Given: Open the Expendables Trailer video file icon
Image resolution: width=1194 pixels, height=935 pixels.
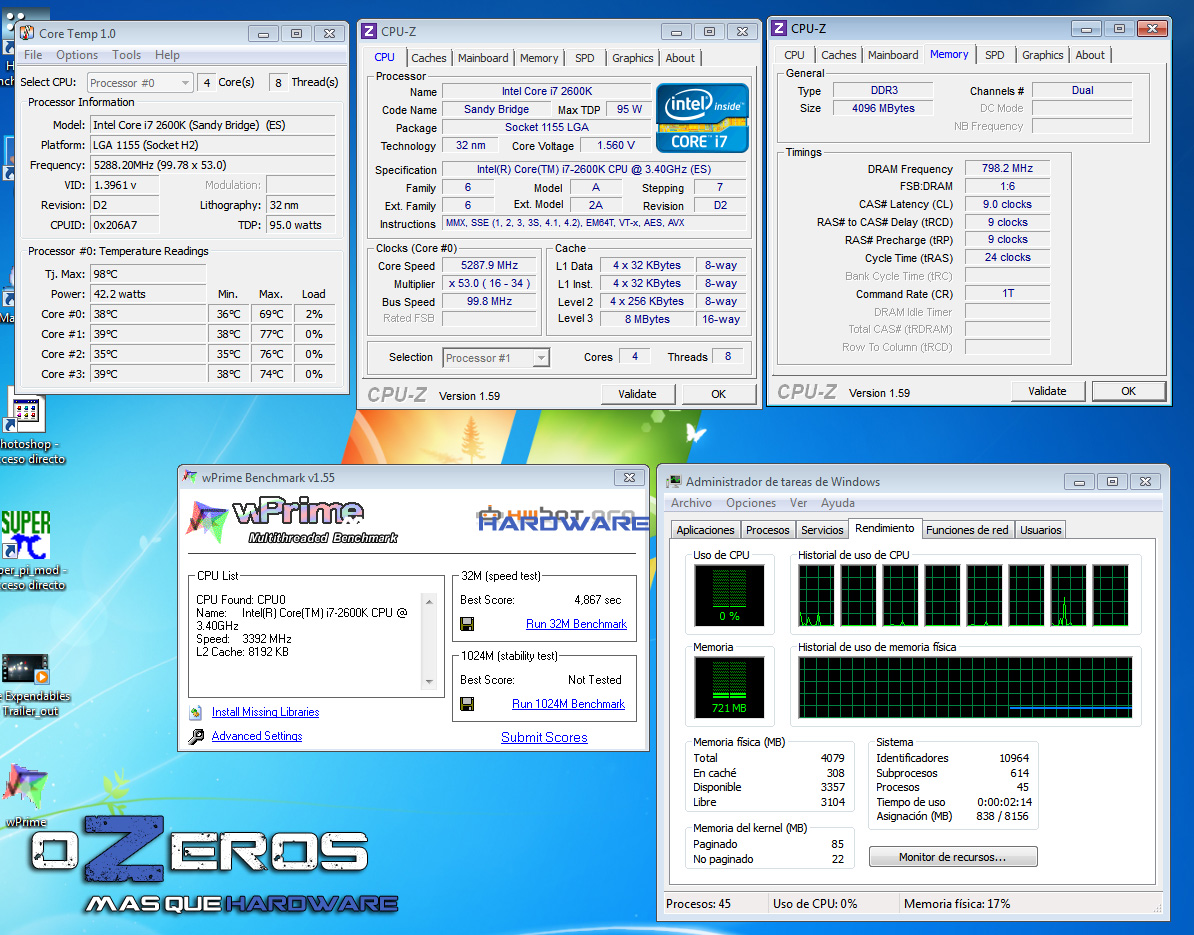Looking at the screenshot, I should (25, 669).
